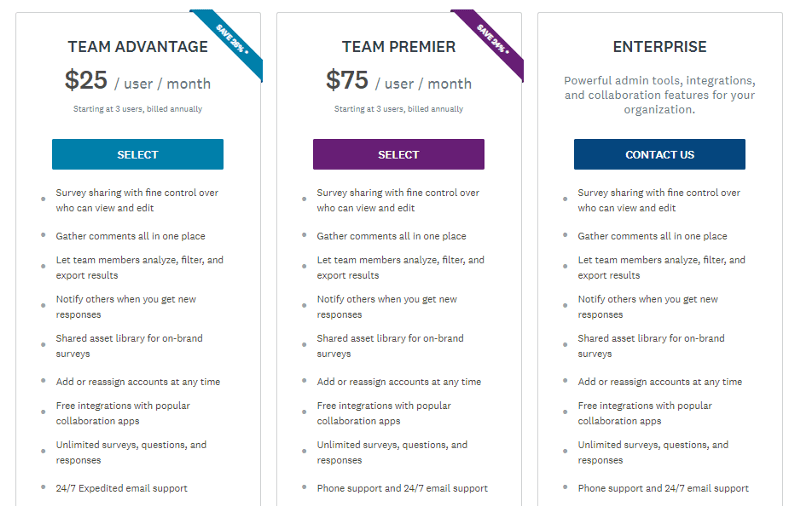Click 24/7 Expedited email support in Team Advantage
The height and width of the screenshot is (506, 800).
pos(122,488)
